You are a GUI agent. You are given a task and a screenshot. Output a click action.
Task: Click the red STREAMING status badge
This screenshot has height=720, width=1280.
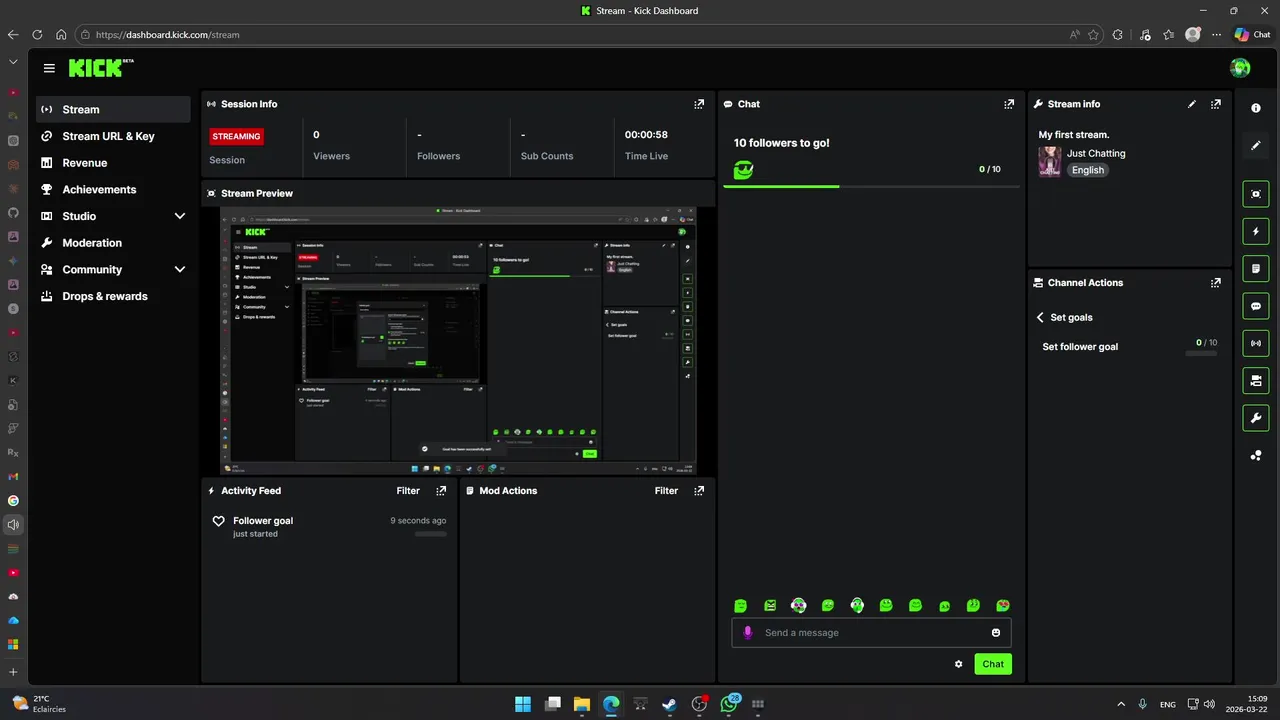point(236,136)
